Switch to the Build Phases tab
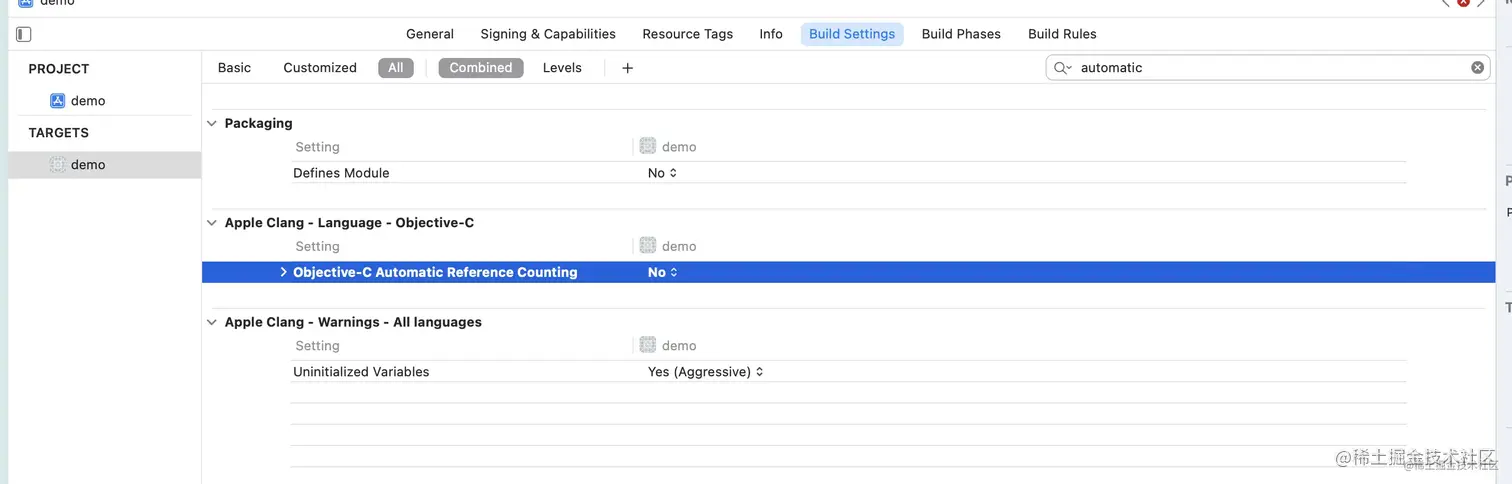 click(x=961, y=34)
